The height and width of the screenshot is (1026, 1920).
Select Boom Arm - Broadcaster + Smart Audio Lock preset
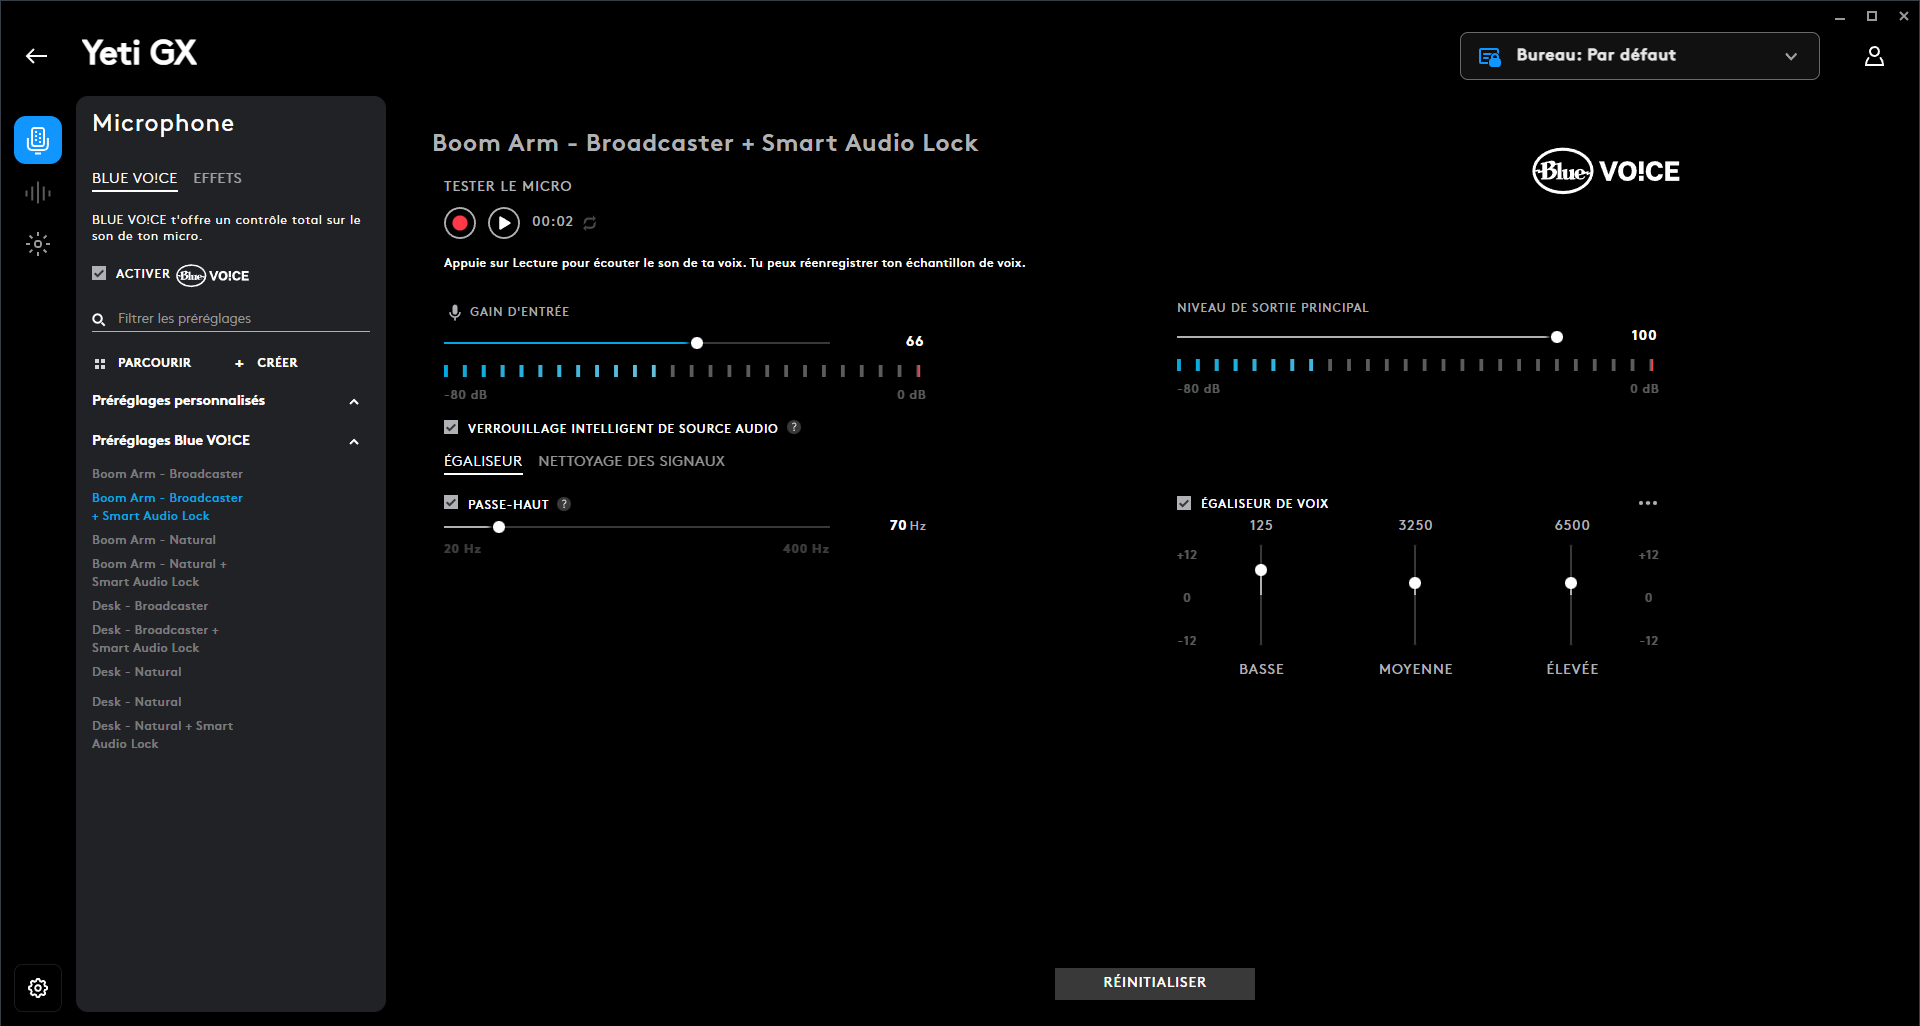tap(167, 507)
